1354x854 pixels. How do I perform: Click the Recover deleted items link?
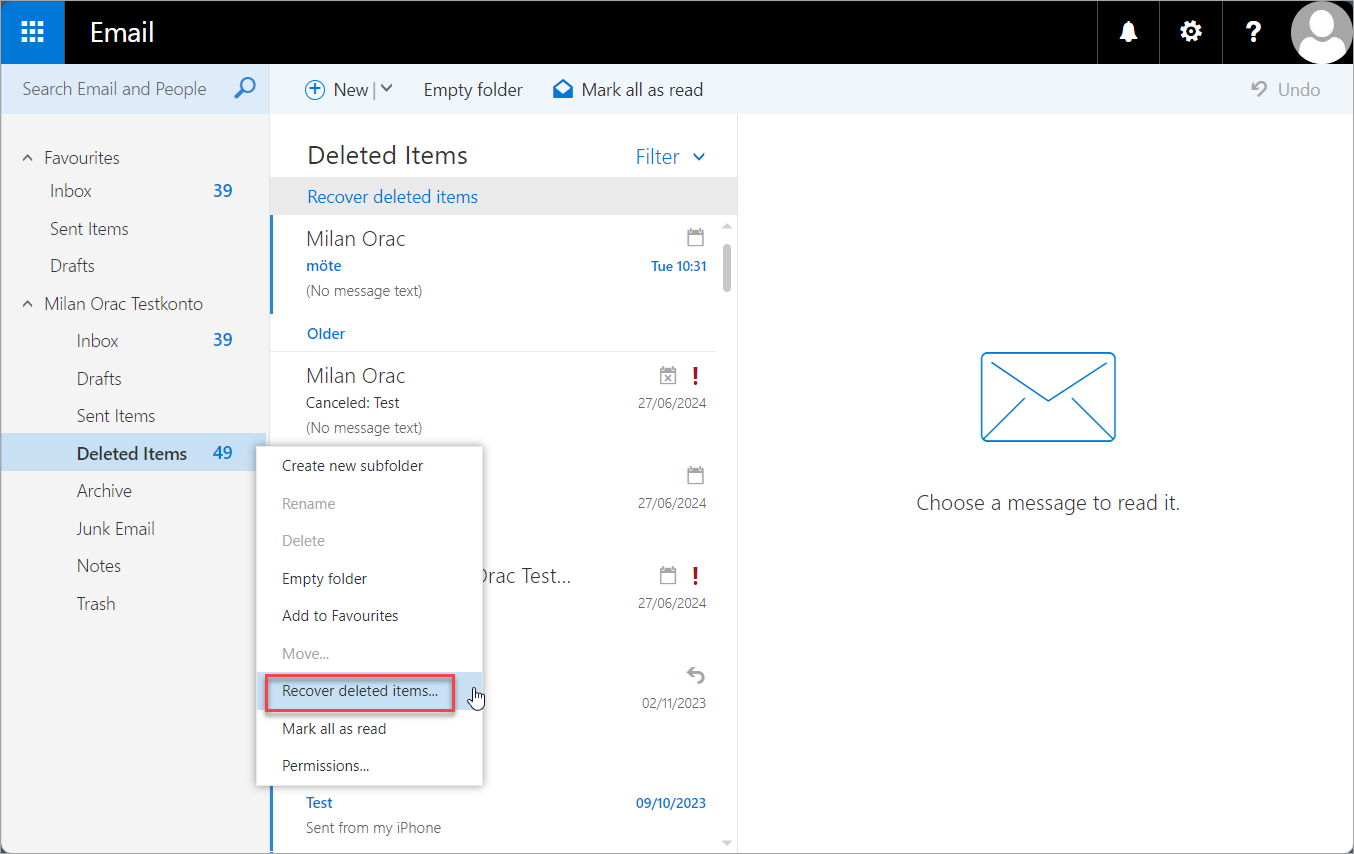tap(392, 197)
